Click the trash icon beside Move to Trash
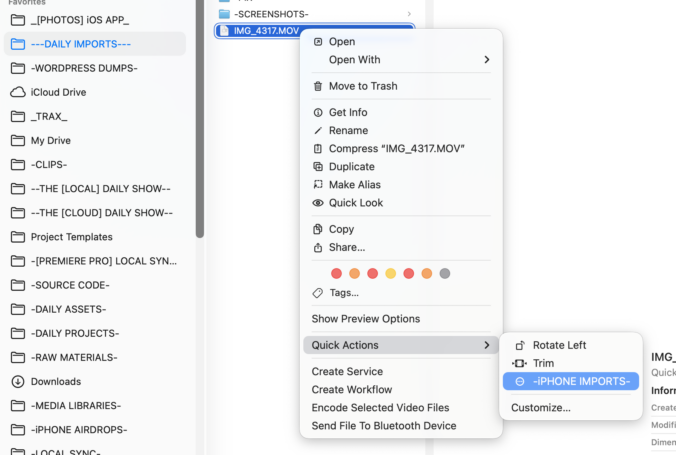Viewport: 676px width, 455px height. click(318, 86)
